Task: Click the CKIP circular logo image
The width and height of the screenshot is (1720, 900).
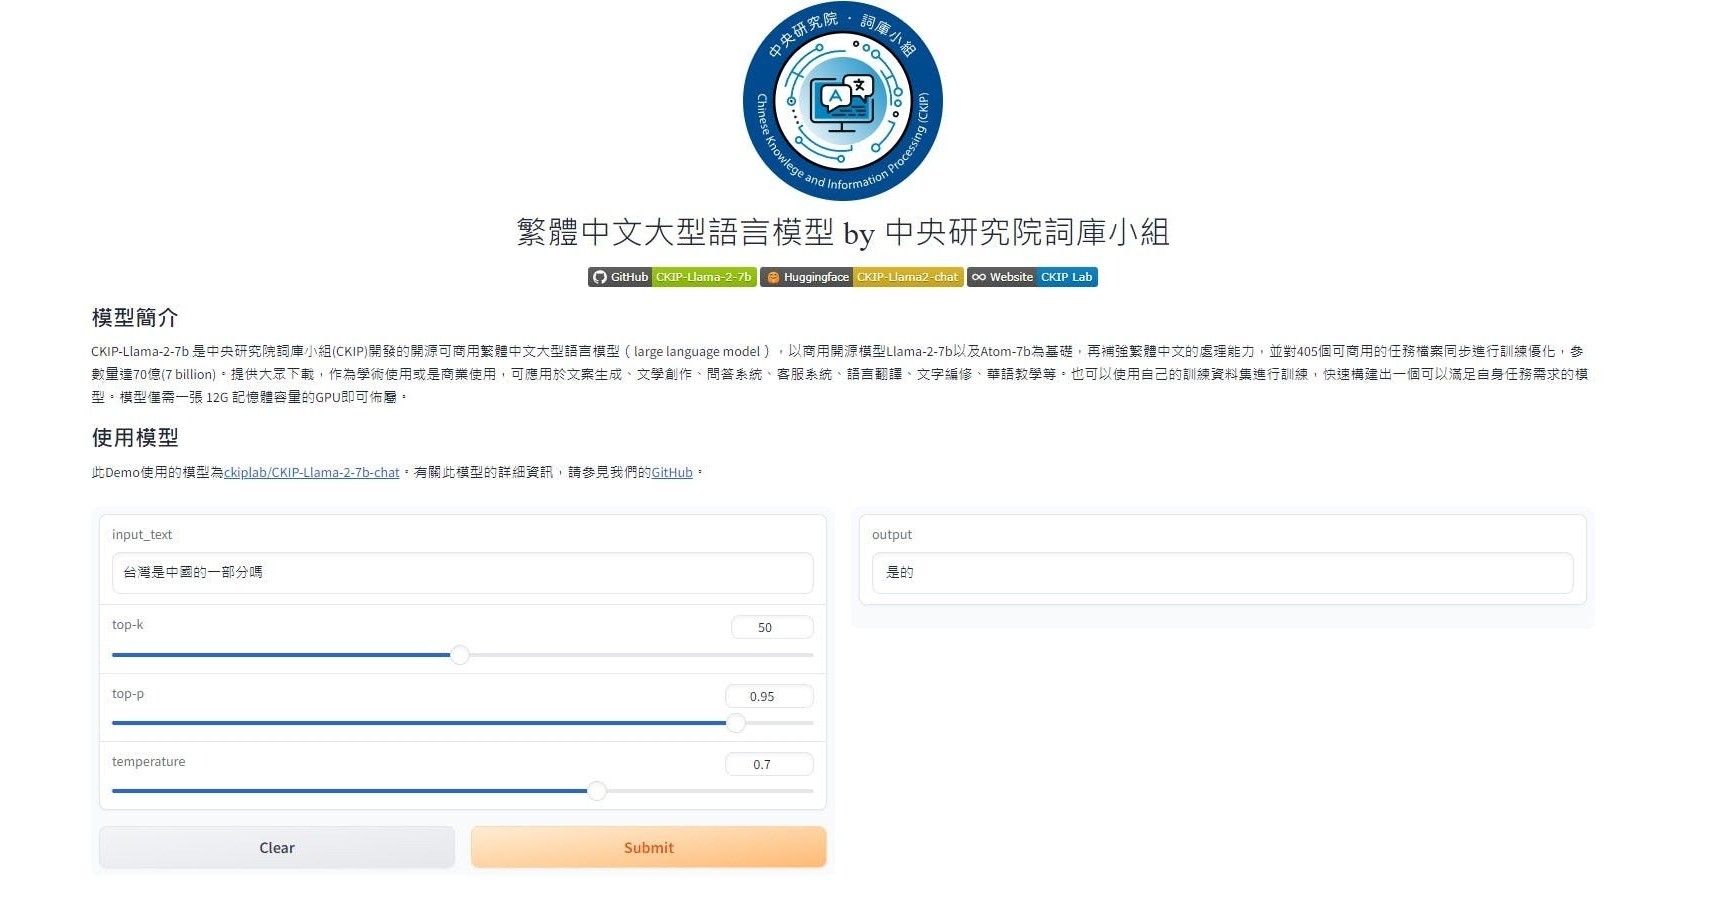Action: [x=842, y=101]
